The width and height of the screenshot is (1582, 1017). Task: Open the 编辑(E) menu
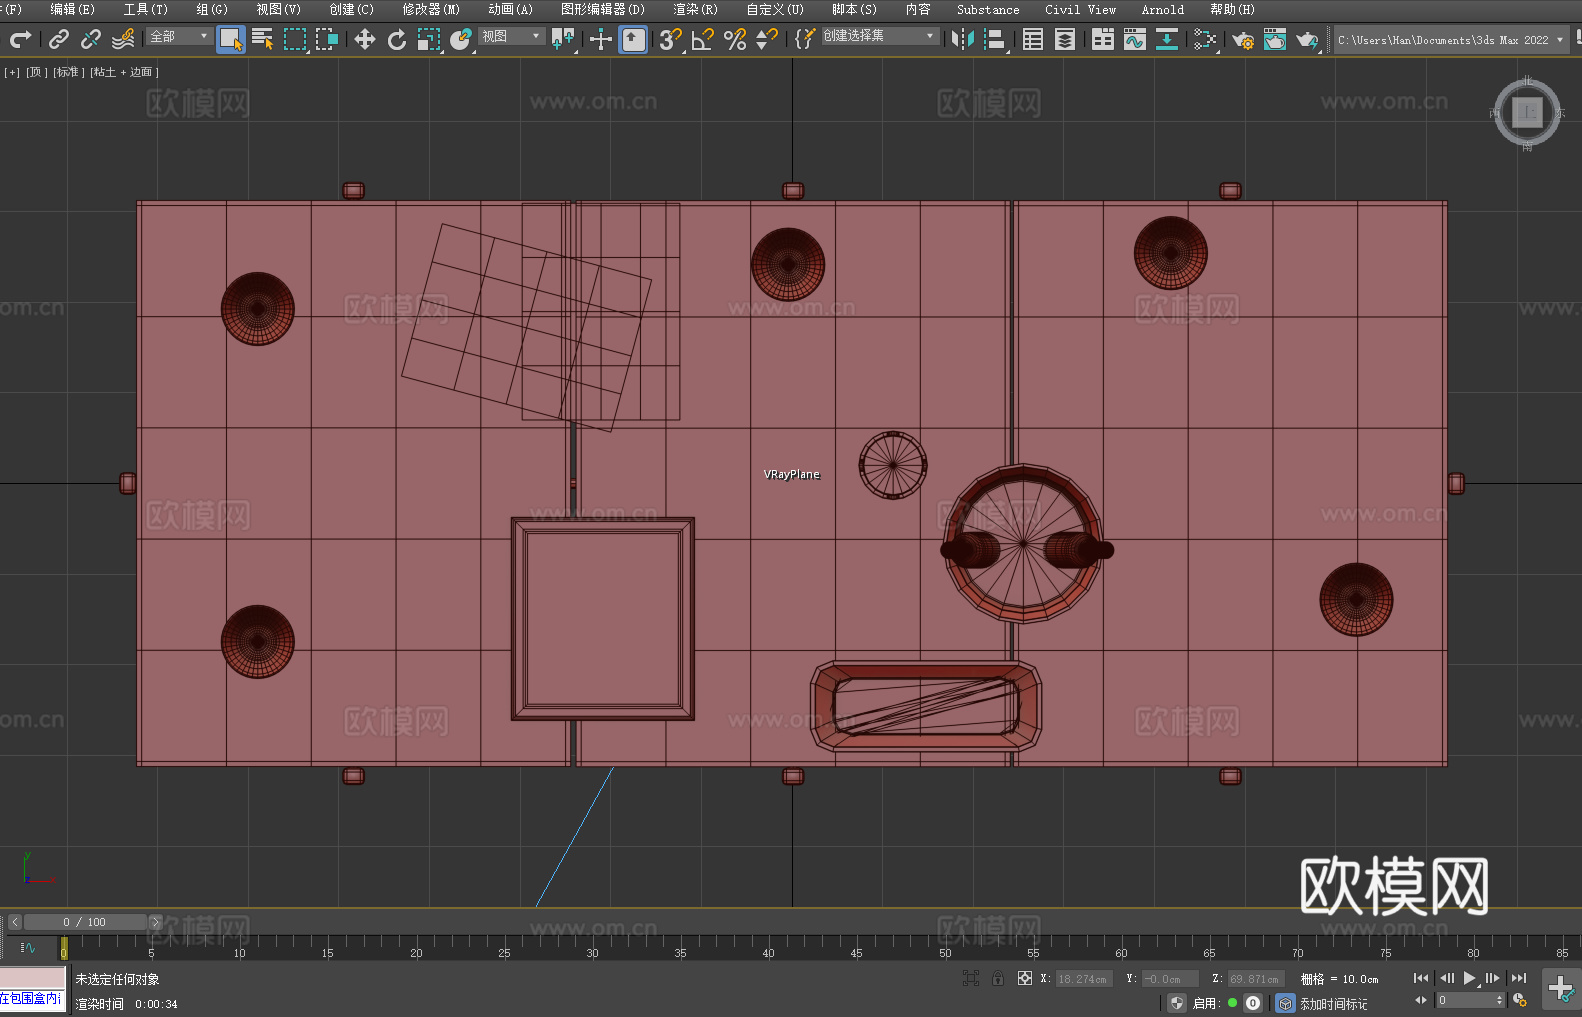(x=73, y=9)
